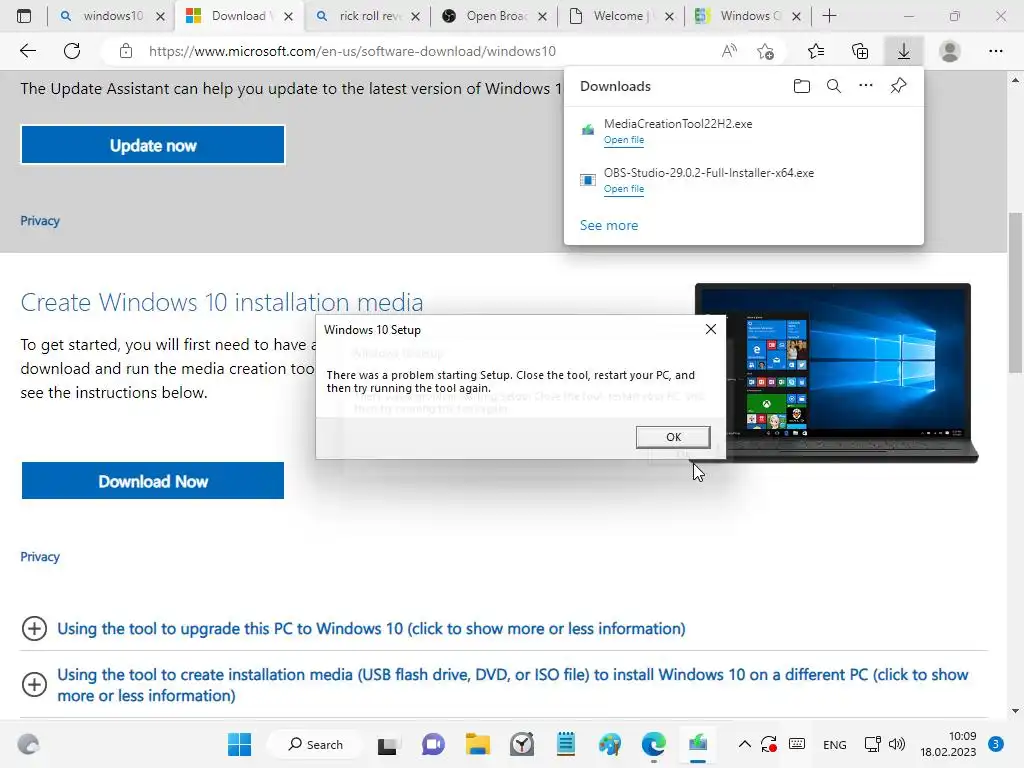Screen dimensions: 1024x768
Task: Expand upgrade this PC to Windows 10 section
Action: pyautogui.click(x=371, y=628)
